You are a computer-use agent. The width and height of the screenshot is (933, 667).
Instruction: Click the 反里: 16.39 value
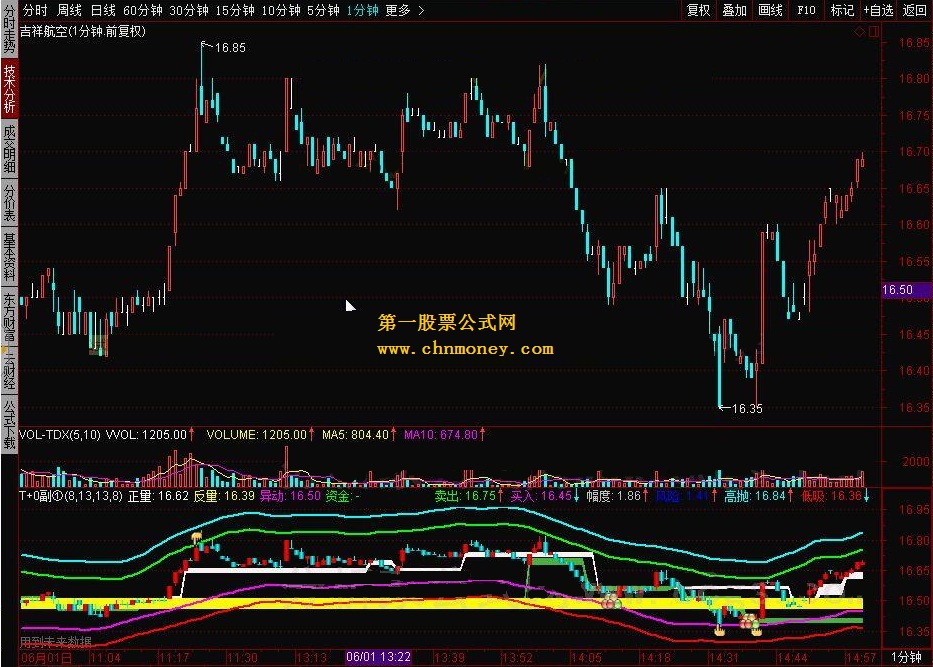[224, 496]
